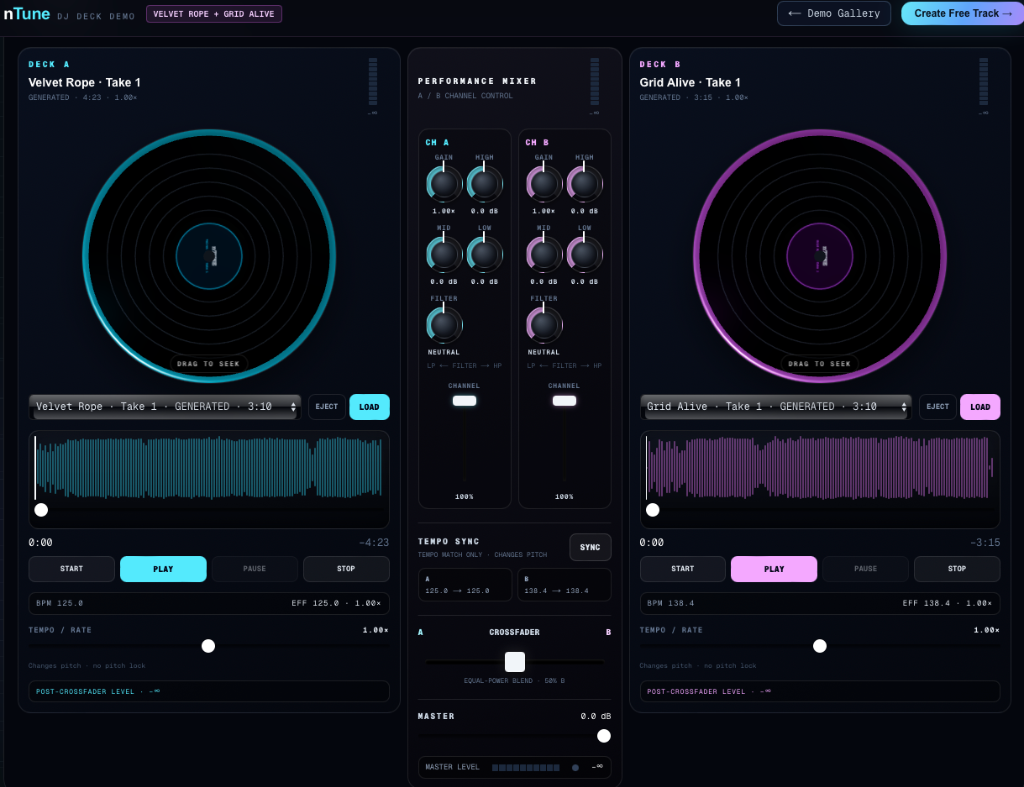
Task: Click Master 0.0 dB value
Action: pos(596,716)
